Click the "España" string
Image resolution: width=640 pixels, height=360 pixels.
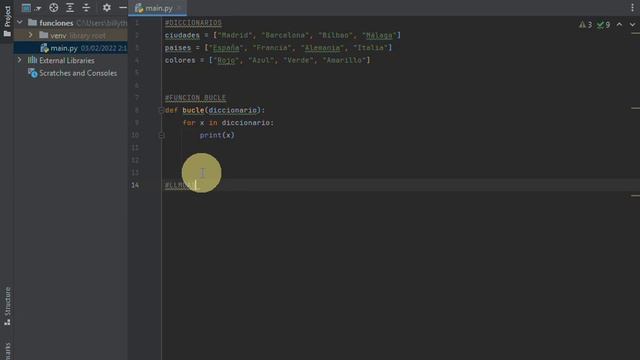point(226,48)
